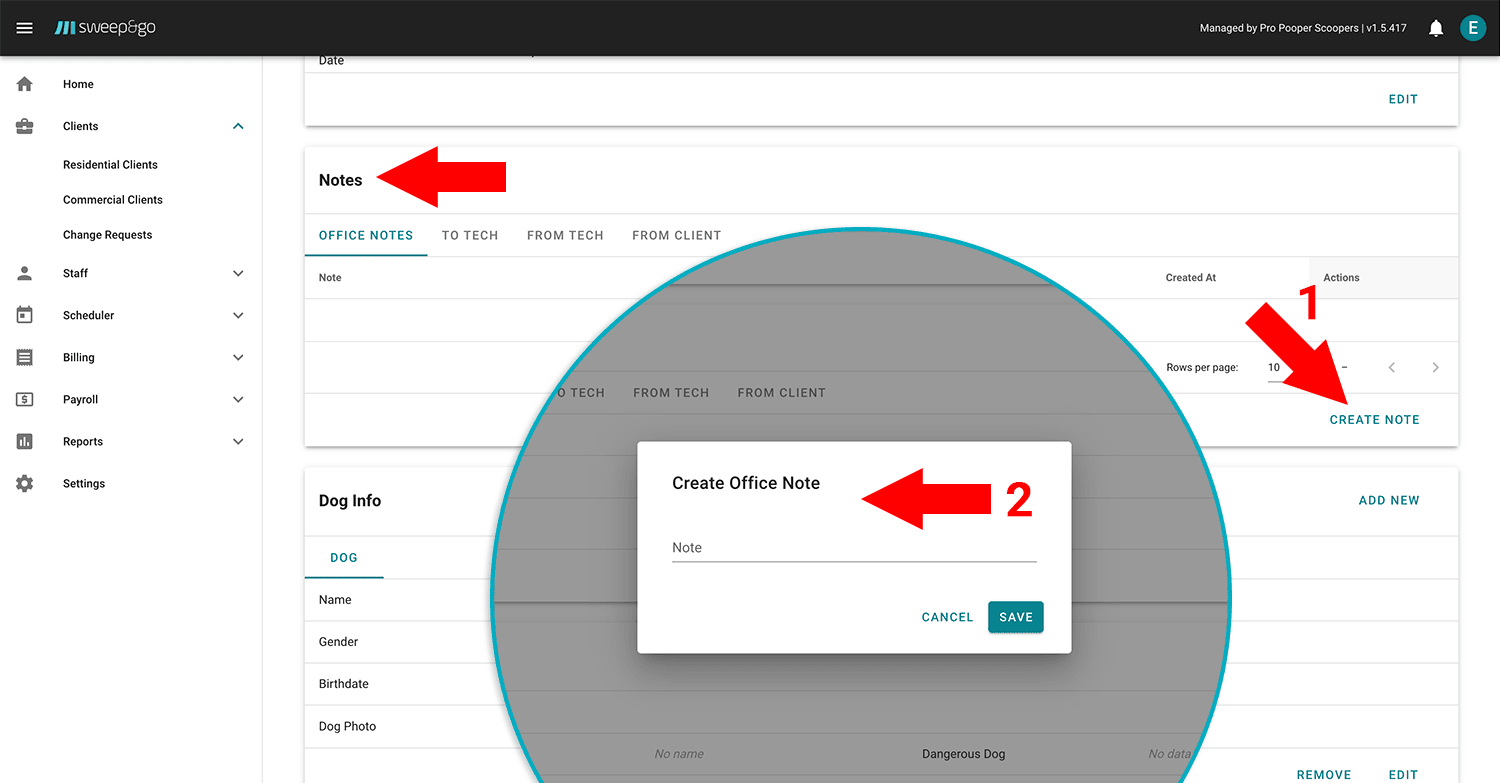
Task: Expand the Billing menu chevron
Action: [x=238, y=357]
